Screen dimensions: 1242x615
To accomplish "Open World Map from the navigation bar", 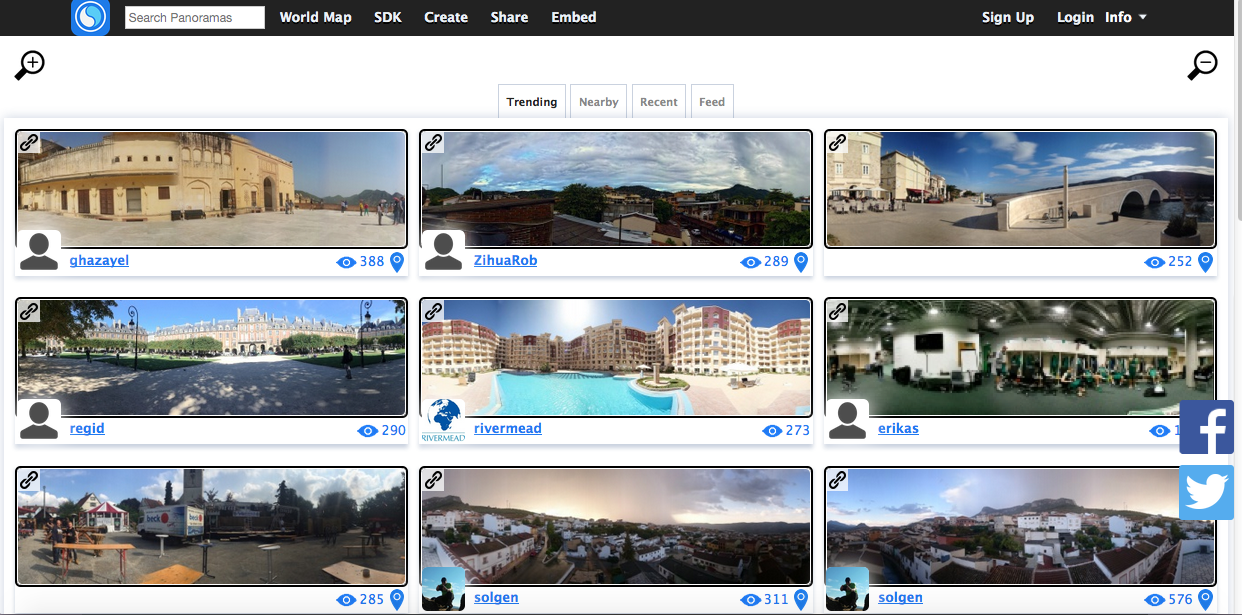I will tap(315, 17).
